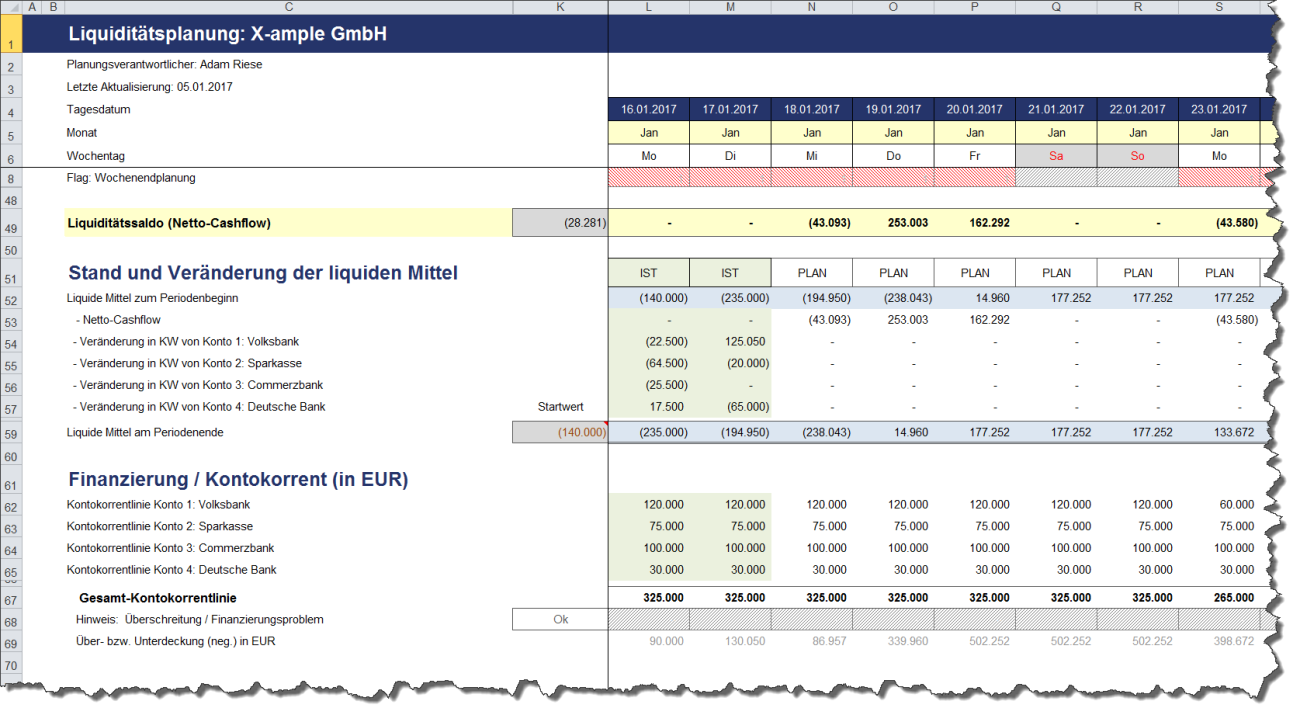Viewport: 1300px width, 715px height.
Task: Select the Liquiditätssaldo value 162.292
Action: coord(974,223)
